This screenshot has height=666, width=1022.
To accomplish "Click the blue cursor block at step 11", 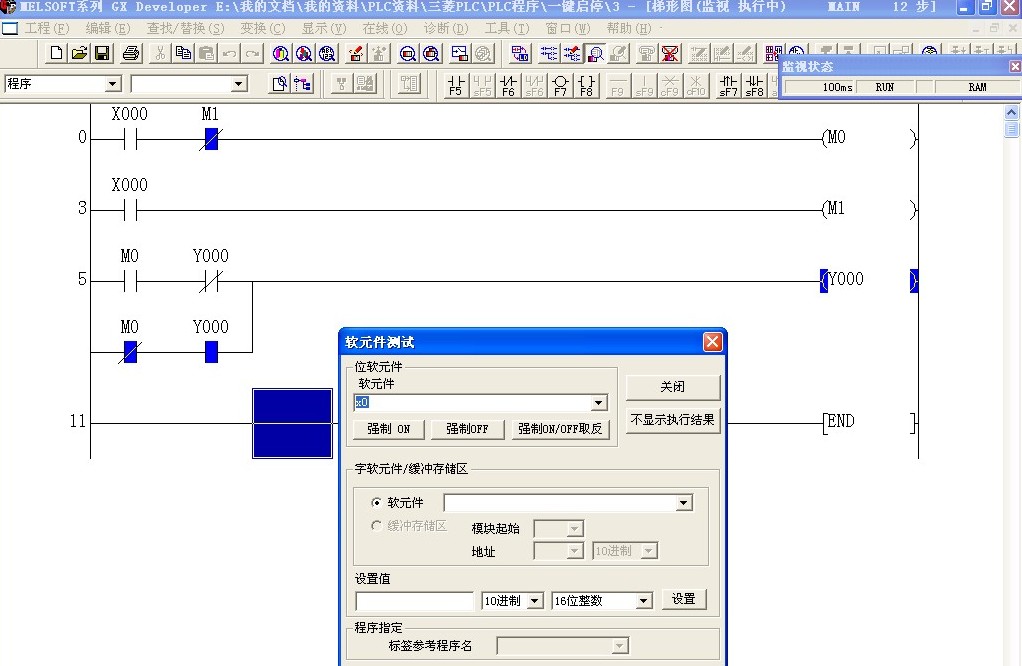I will pos(293,424).
